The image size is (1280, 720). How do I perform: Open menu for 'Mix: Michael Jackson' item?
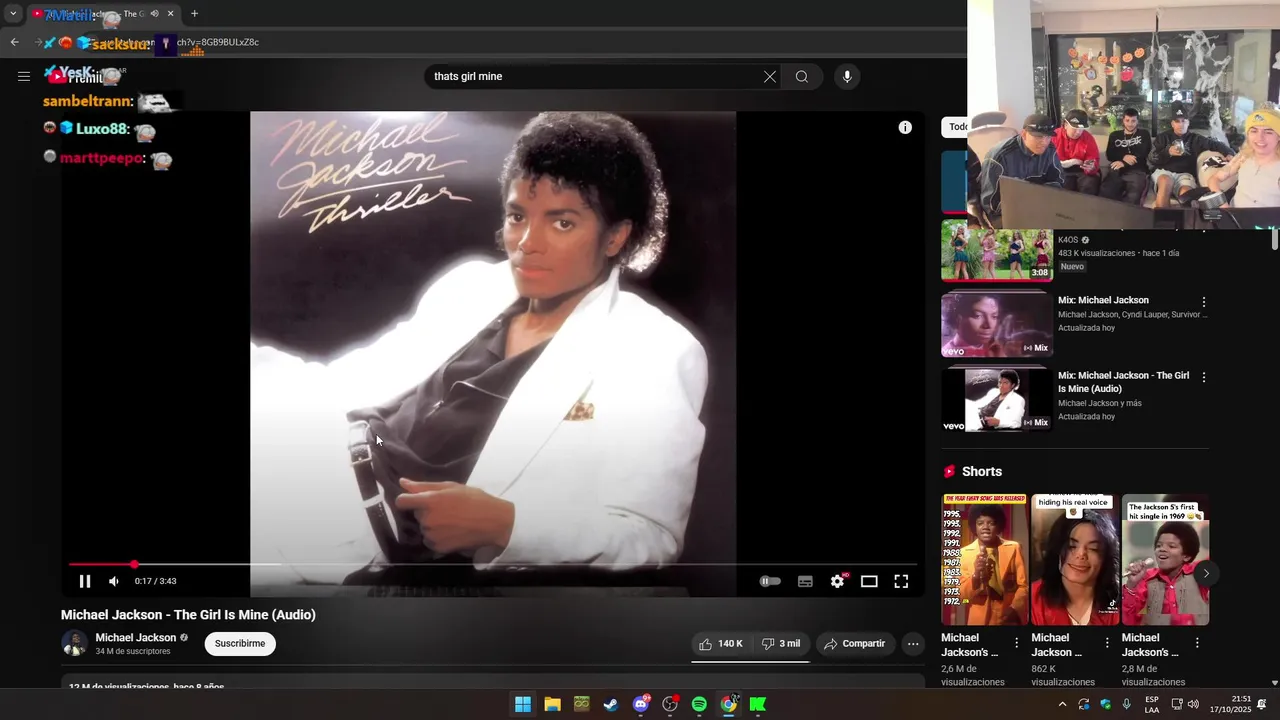click(x=1204, y=302)
